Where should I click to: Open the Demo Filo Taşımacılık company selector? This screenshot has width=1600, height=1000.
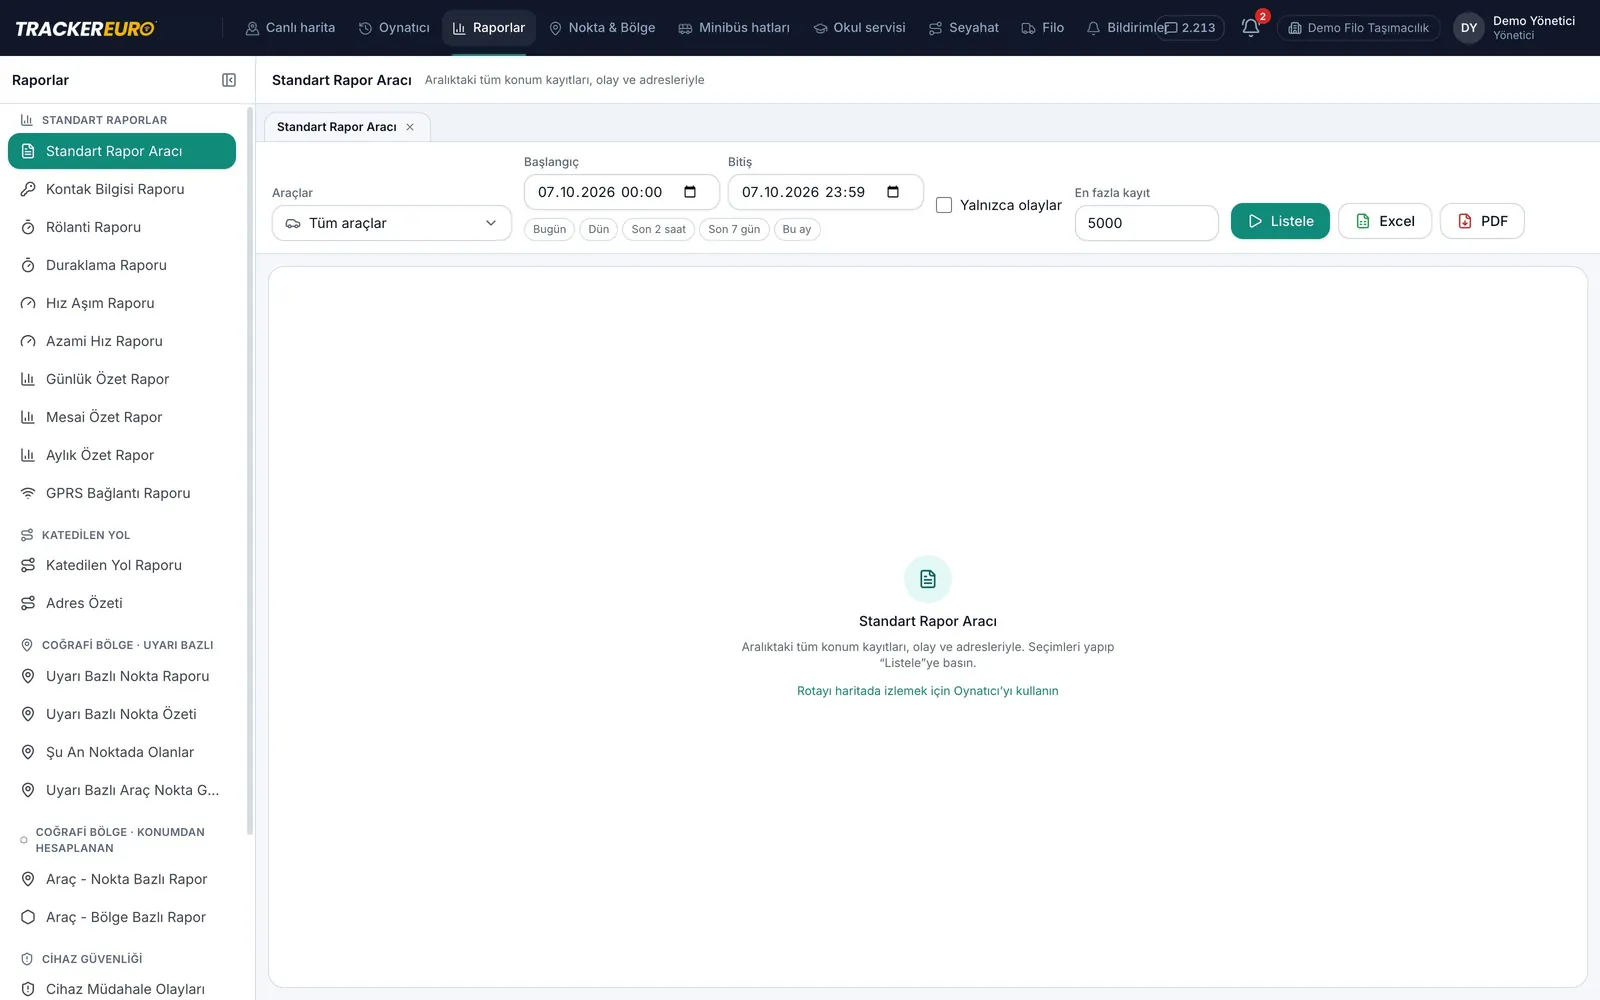coord(1359,28)
